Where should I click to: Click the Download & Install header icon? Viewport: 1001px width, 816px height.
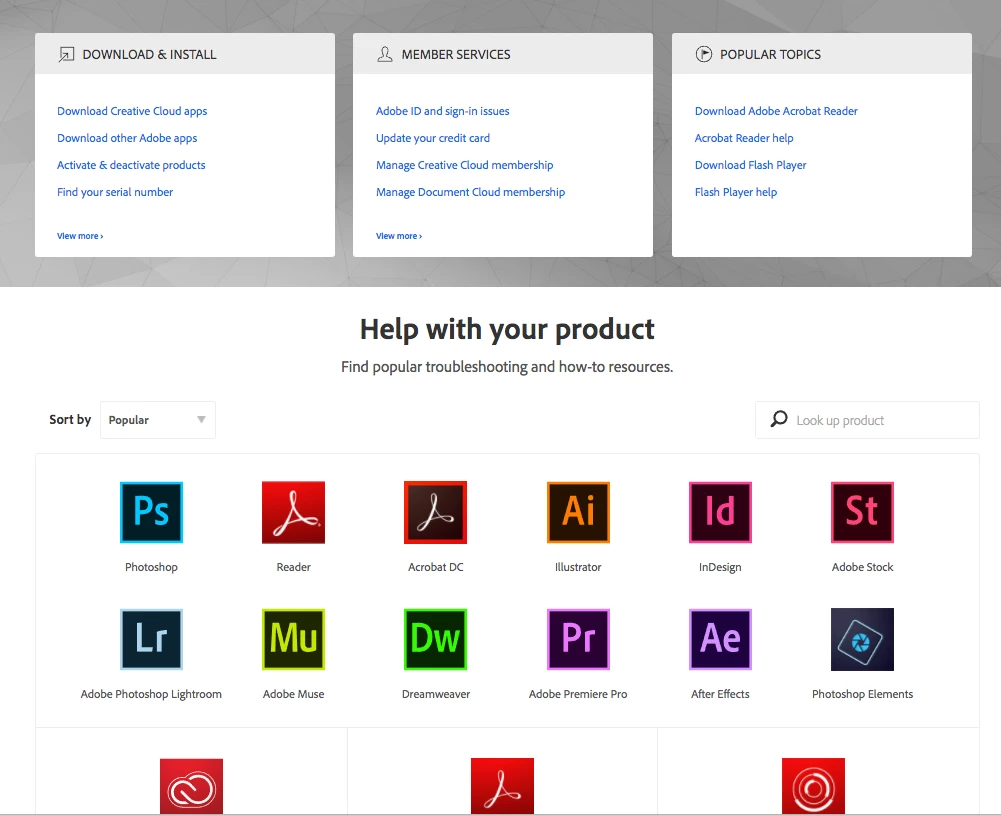point(66,54)
